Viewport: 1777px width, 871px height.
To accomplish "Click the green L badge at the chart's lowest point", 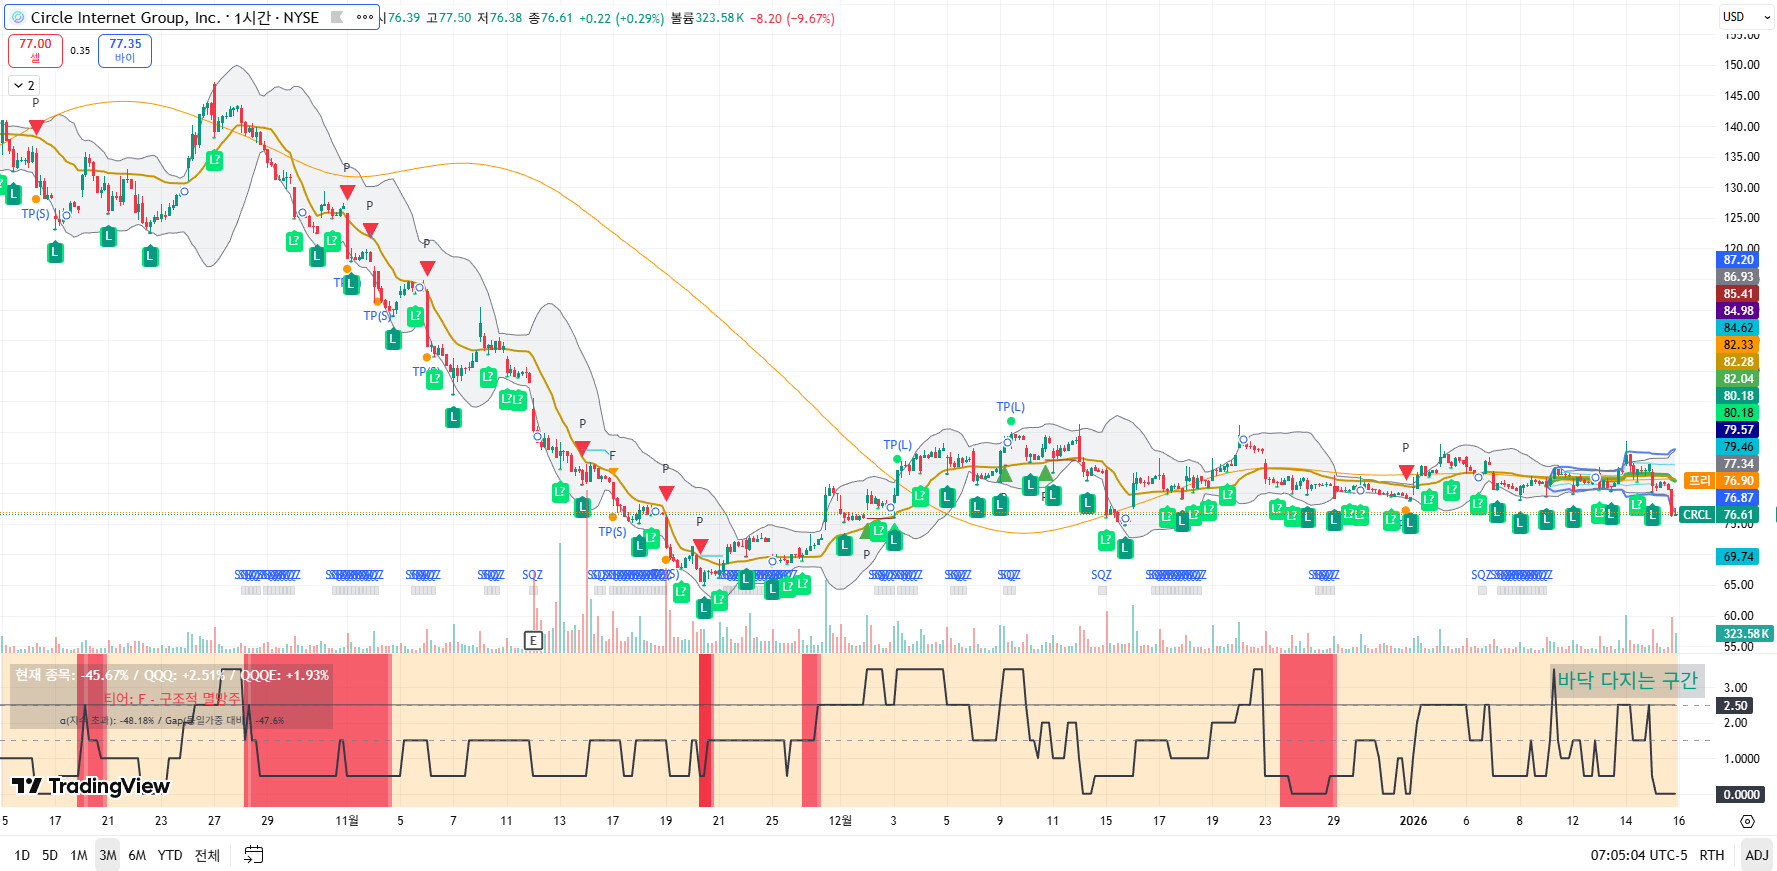I will pyautogui.click(x=704, y=607).
